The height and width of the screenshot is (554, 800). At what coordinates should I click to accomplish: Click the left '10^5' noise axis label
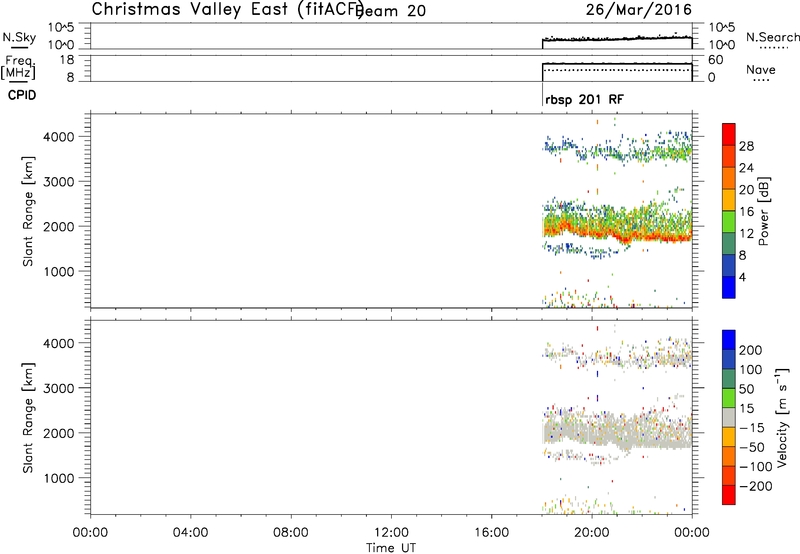pos(61,28)
